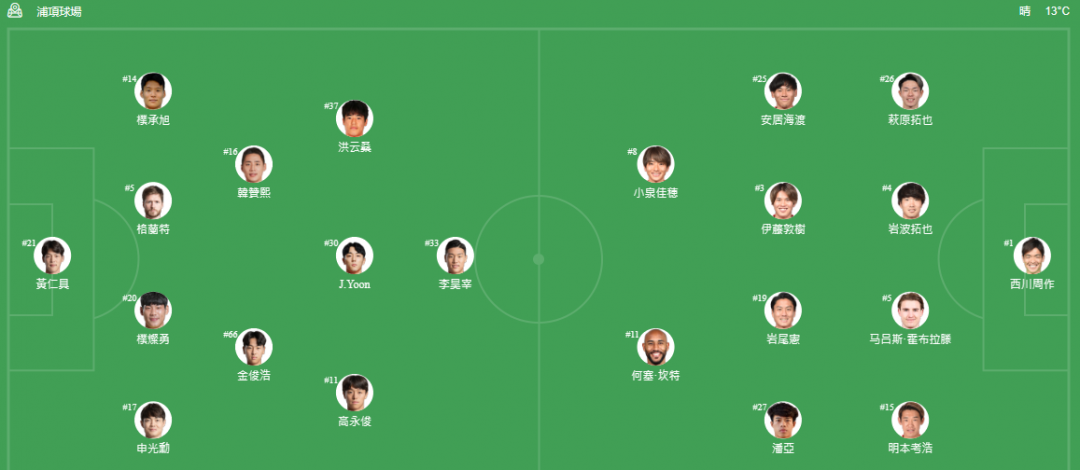Select 韓贊熙 avatar #16

tap(253, 164)
